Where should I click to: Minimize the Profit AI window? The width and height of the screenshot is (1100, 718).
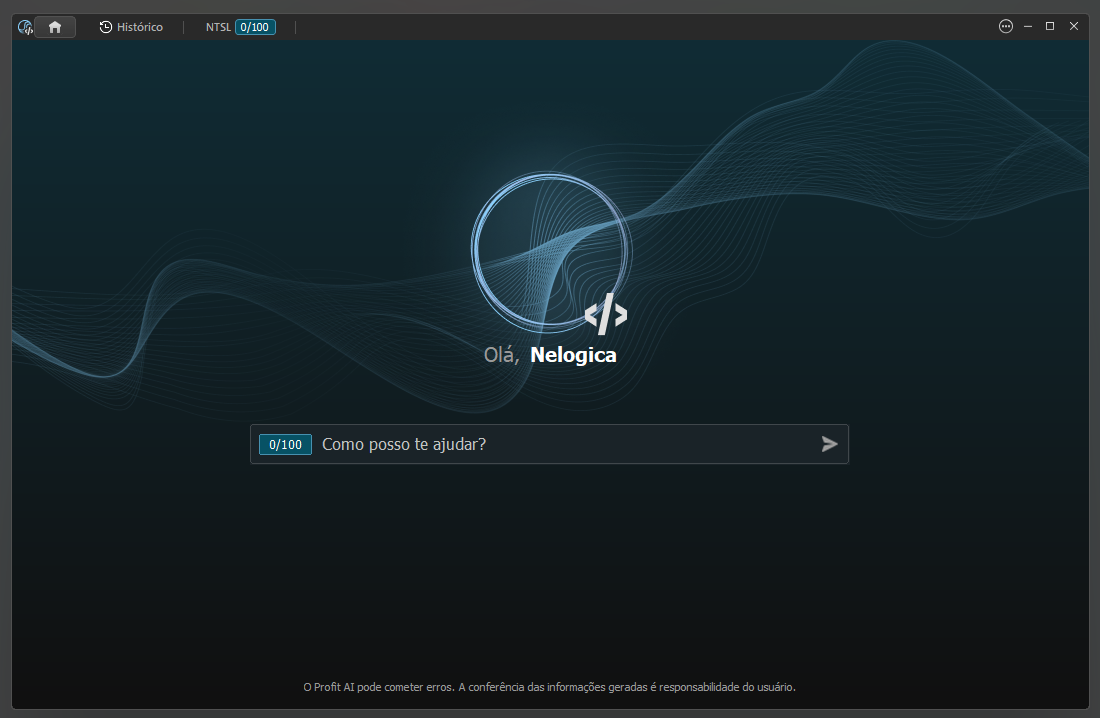(1028, 27)
